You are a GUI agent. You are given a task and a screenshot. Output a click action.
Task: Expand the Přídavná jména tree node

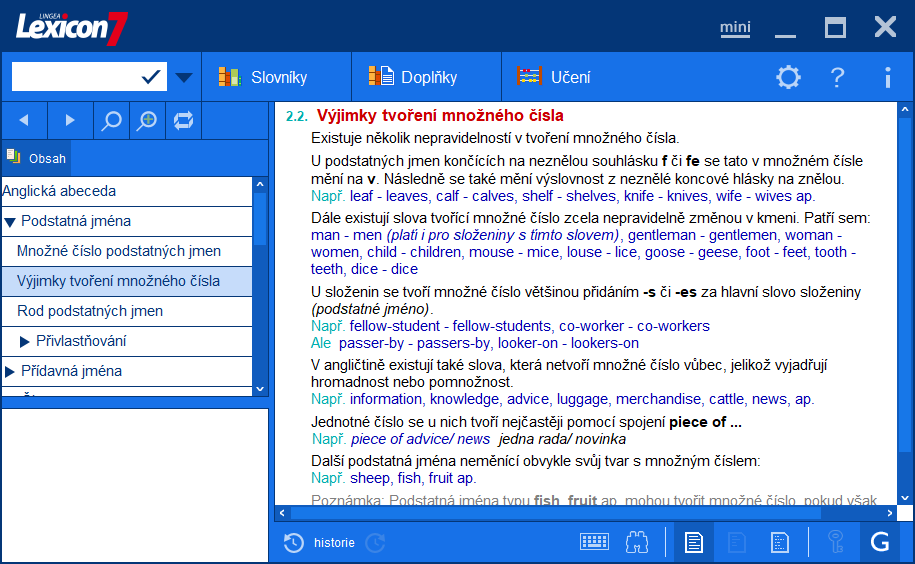click(9, 372)
